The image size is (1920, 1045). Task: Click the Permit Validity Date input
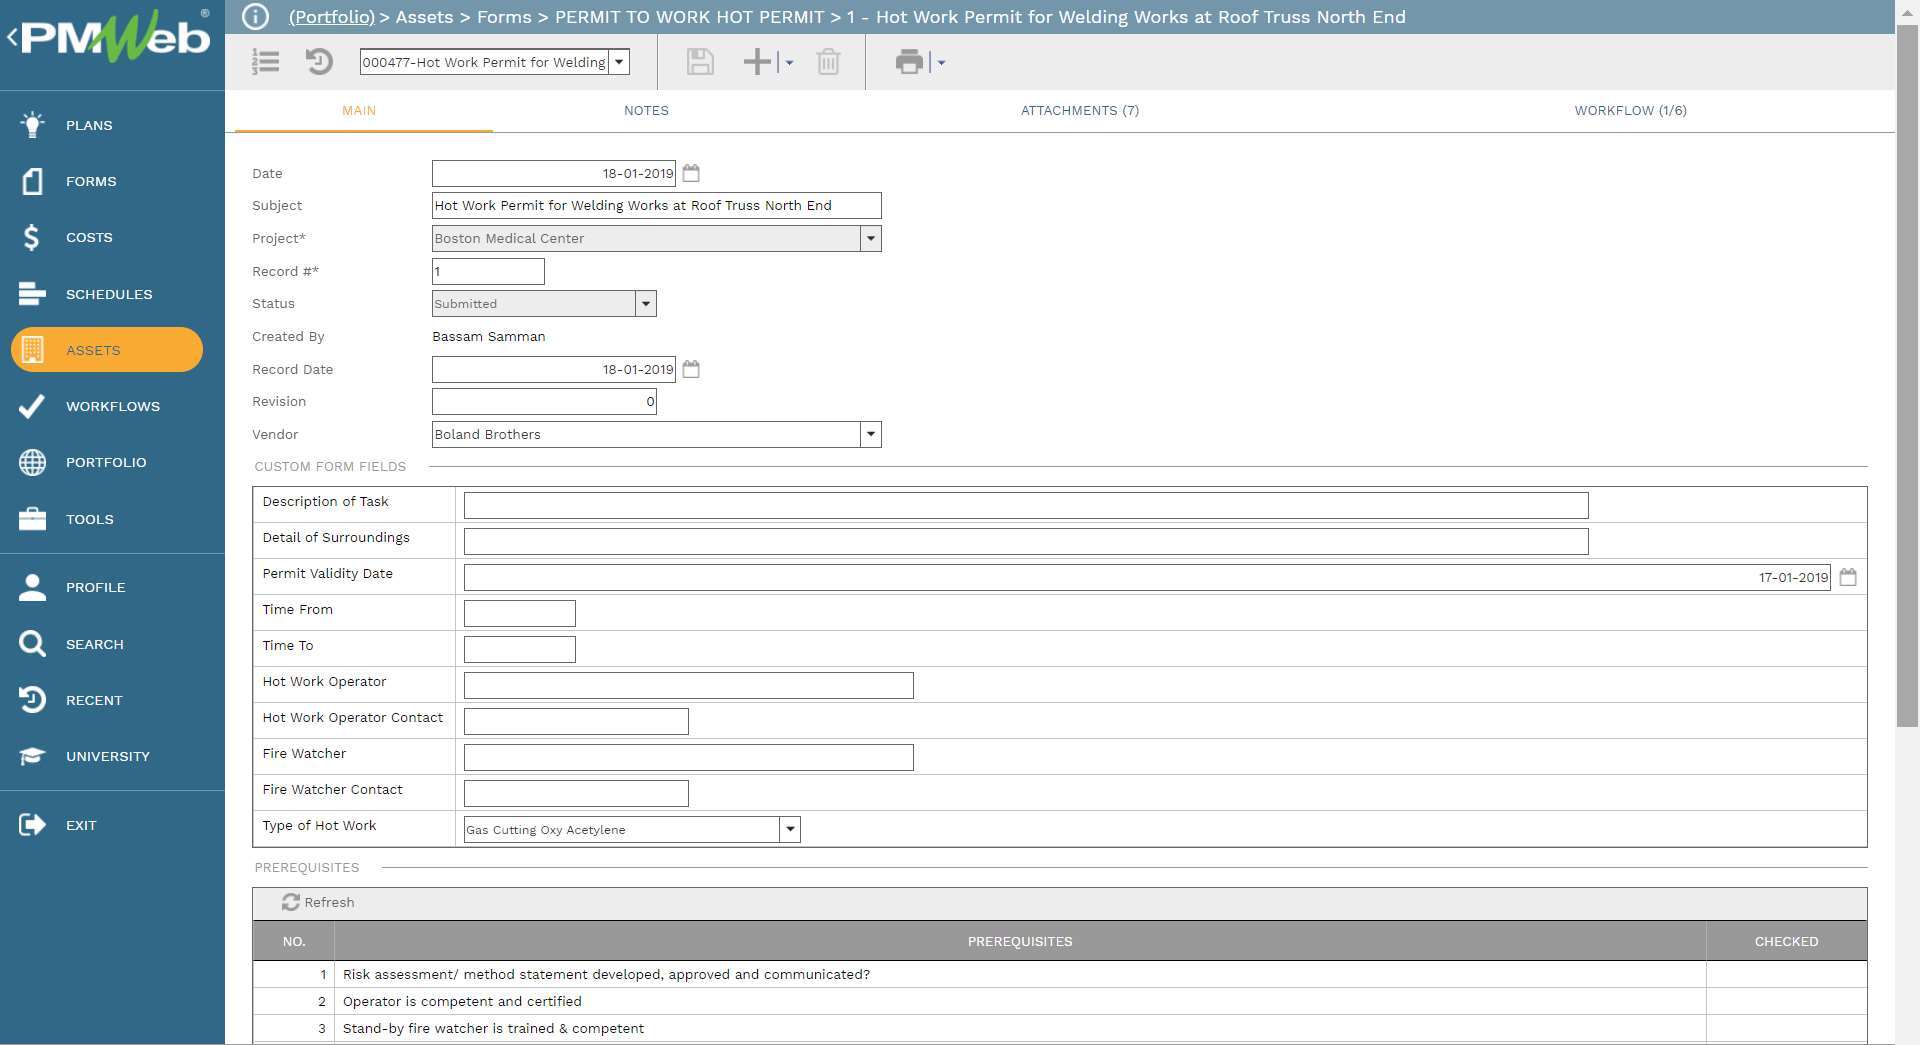click(x=1147, y=577)
